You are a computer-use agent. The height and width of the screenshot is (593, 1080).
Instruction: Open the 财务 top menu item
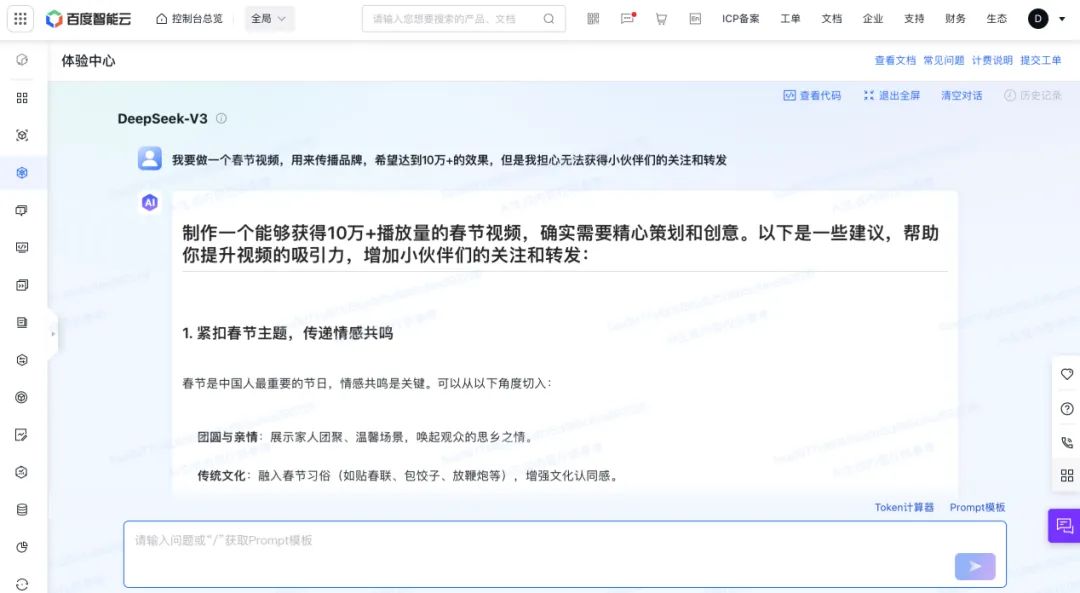click(x=955, y=19)
